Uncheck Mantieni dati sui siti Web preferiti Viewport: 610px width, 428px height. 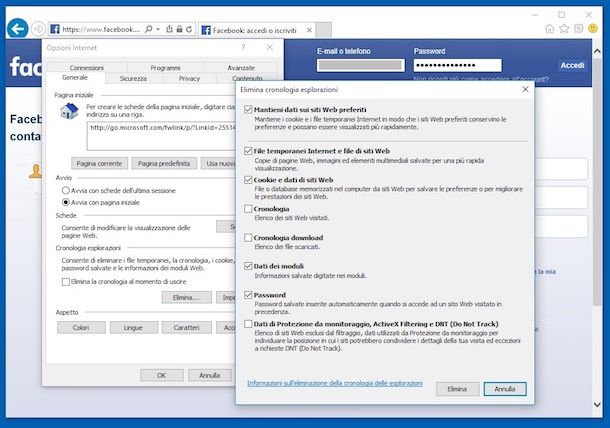tap(248, 109)
